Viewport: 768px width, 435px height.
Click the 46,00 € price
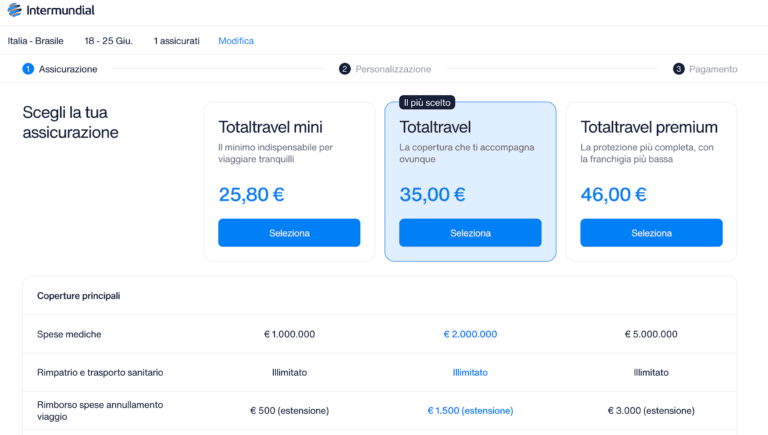(613, 194)
